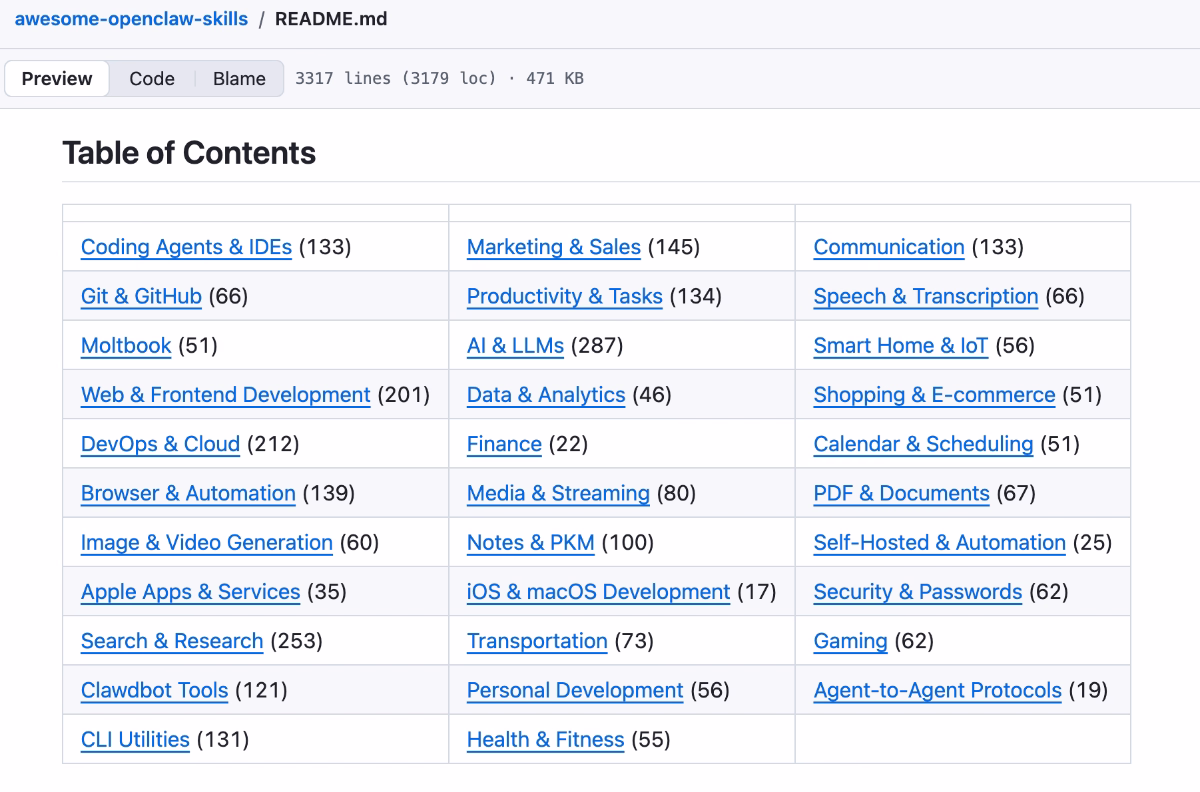This screenshot has width=1200, height=792.
Task: Go to Search & Research category
Action: (x=171, y=641)
